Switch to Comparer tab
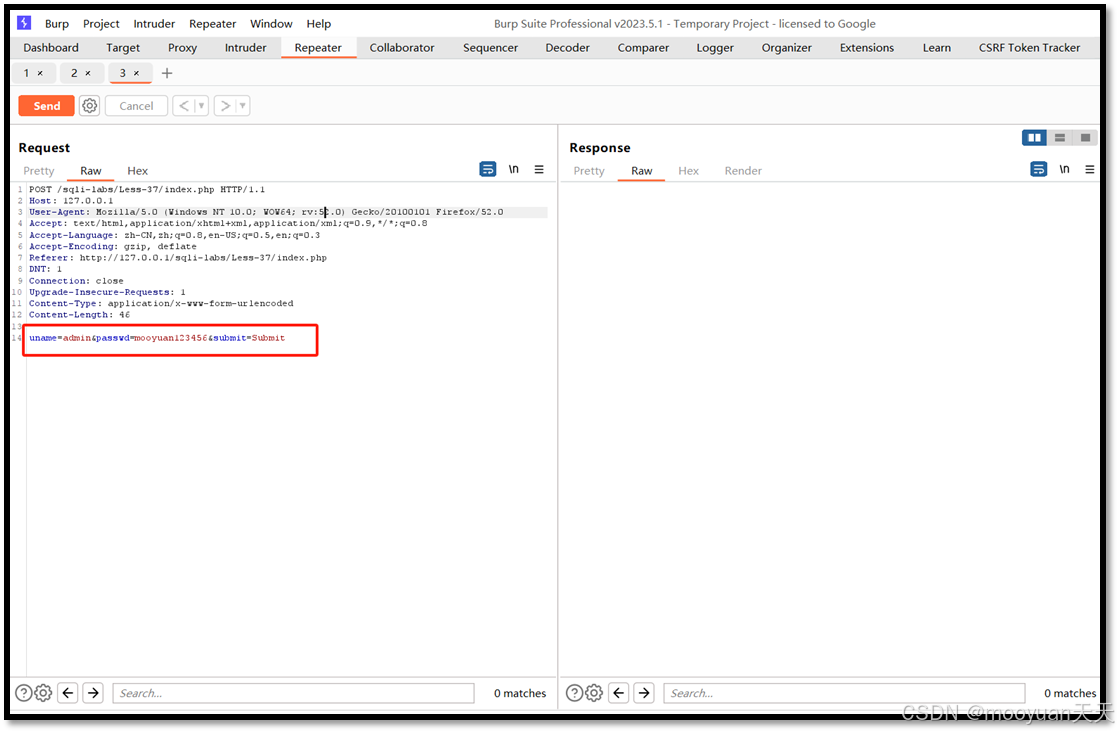The width and height of the screenshot is (1119, 733). click(643, 48)
